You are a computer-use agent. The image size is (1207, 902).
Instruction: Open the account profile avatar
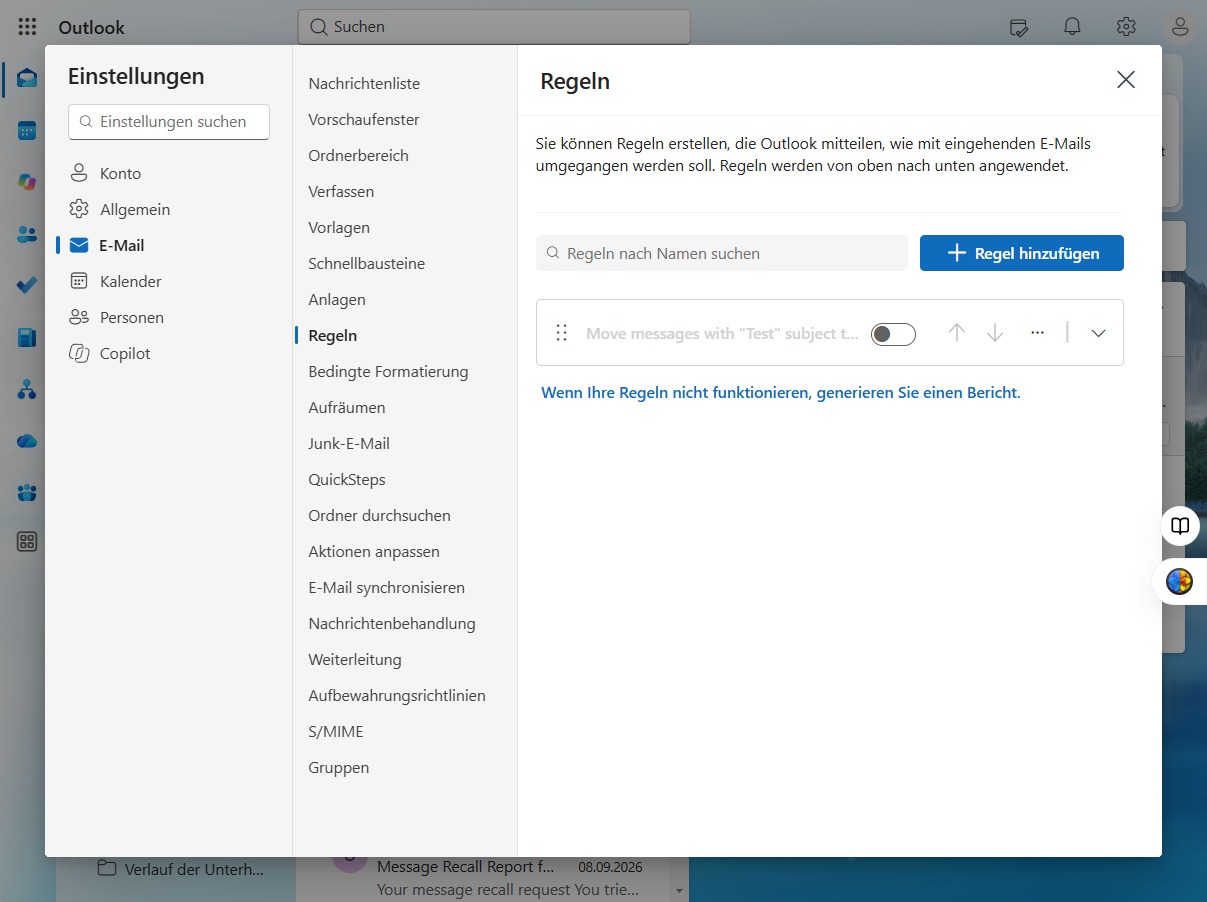(1180, 27)
